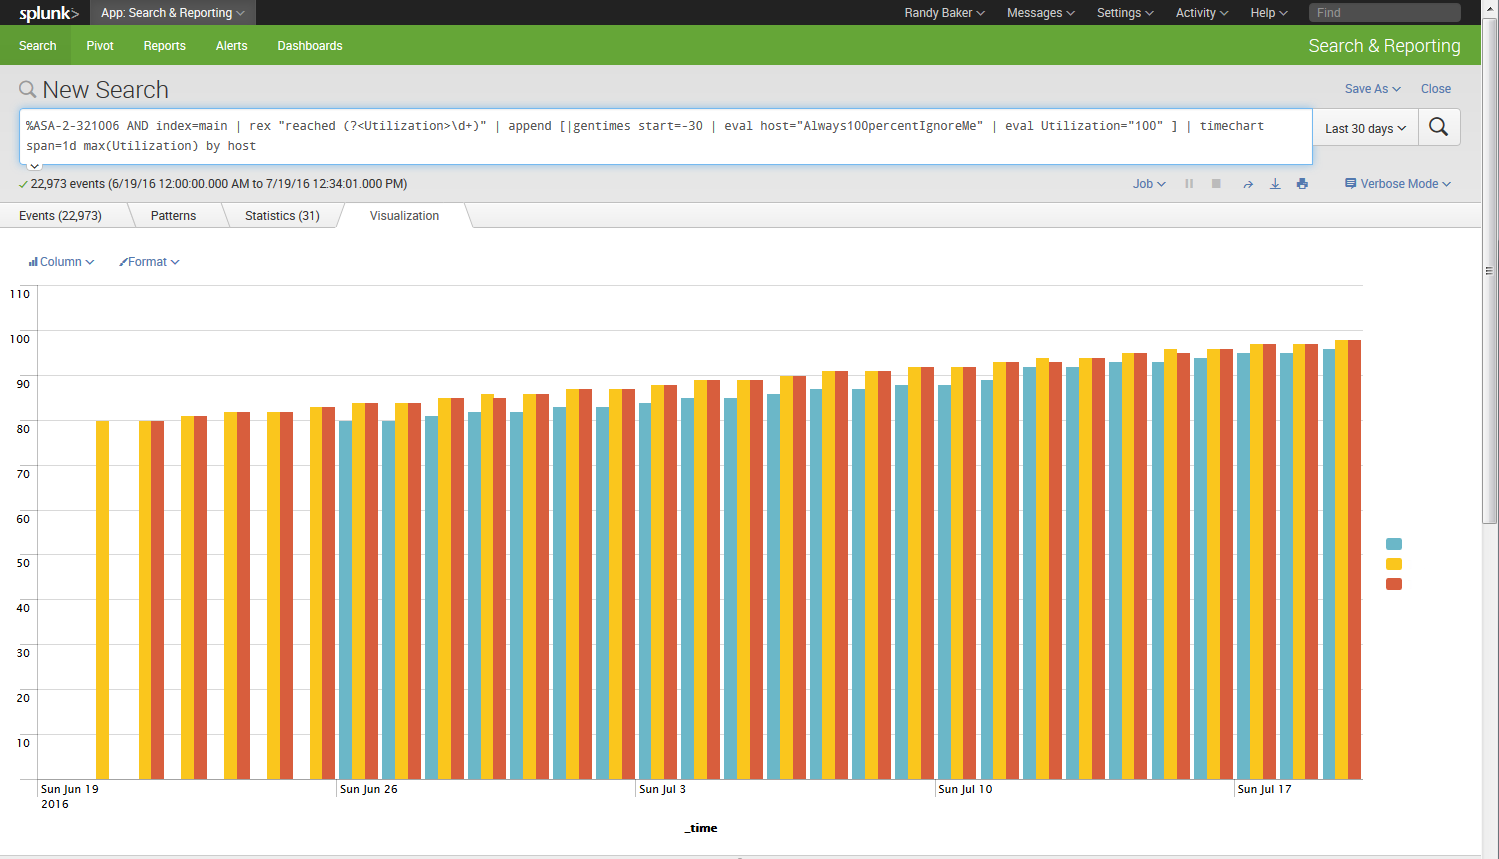Share the job link
Image resolution: width=1499 pixels, height=859 pixels.
[x=1247, y=183]
